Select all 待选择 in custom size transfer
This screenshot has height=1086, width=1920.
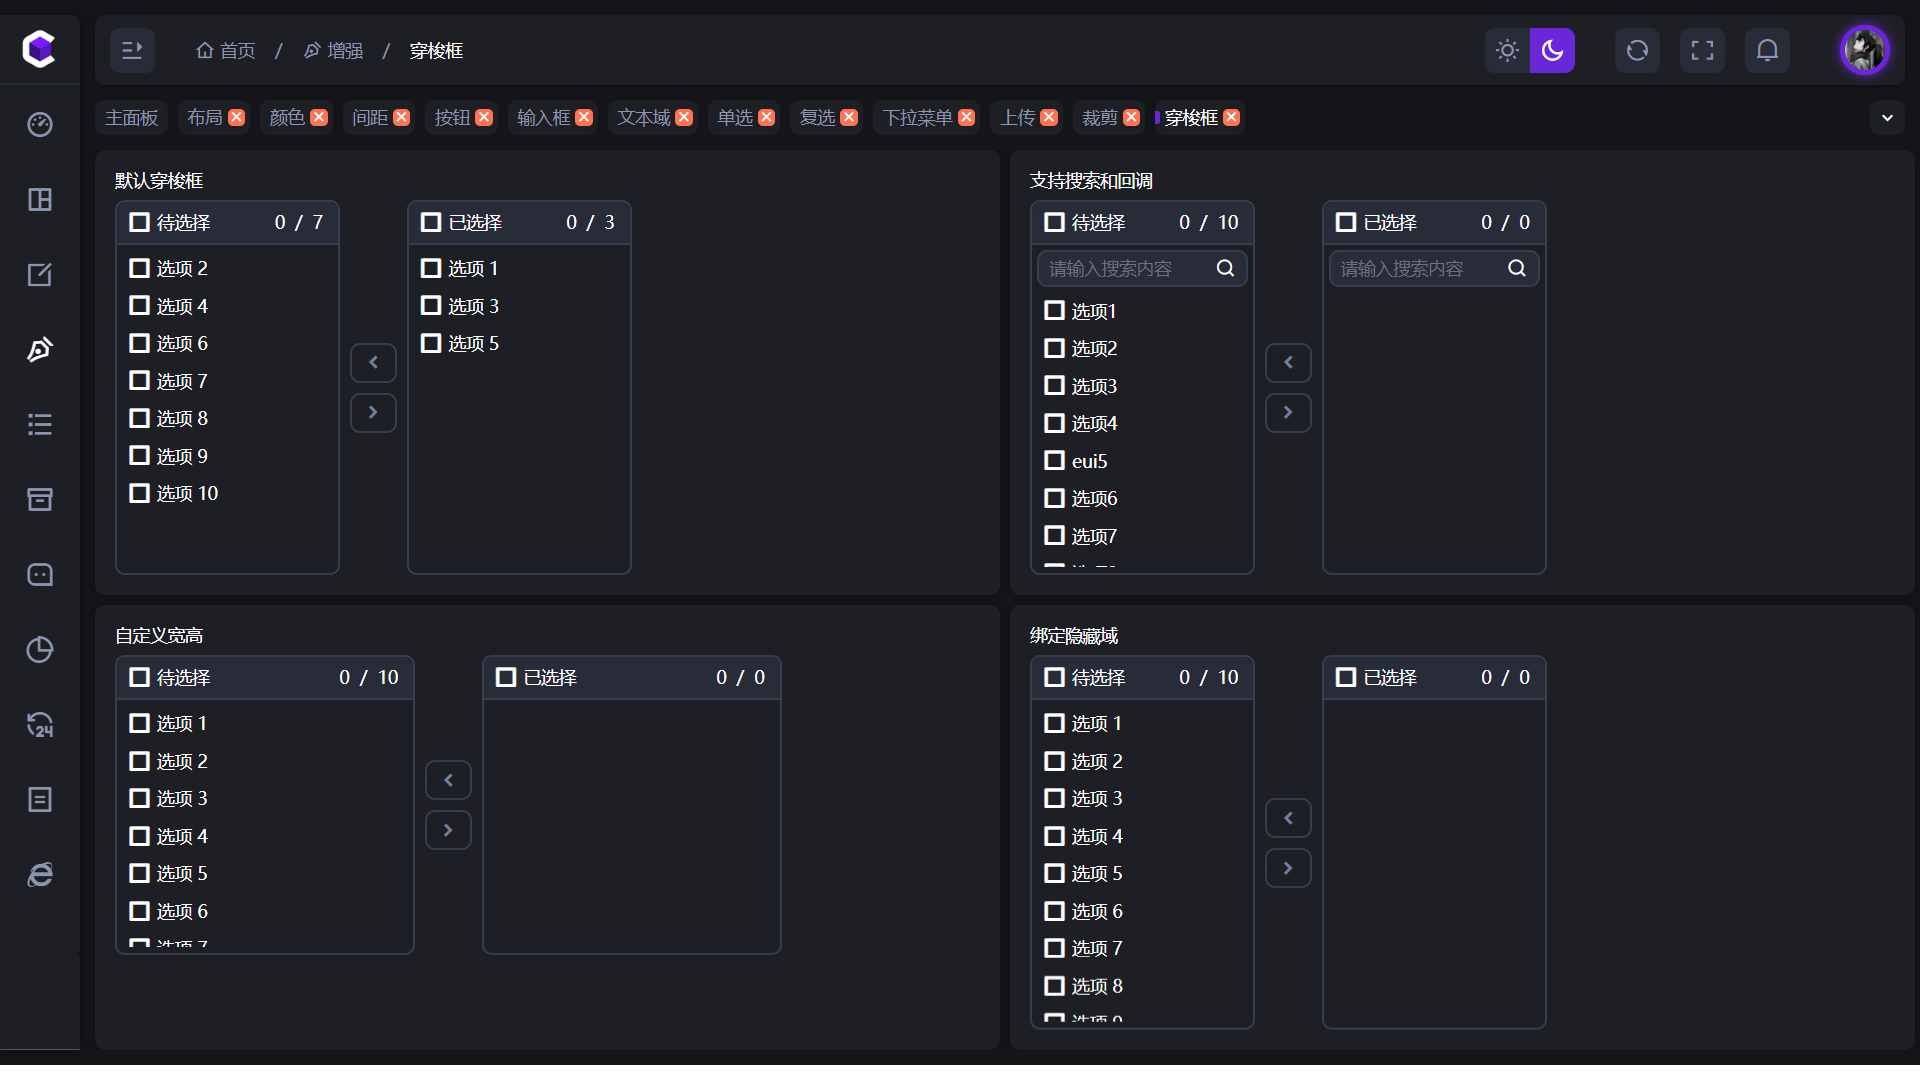(139, 677)
